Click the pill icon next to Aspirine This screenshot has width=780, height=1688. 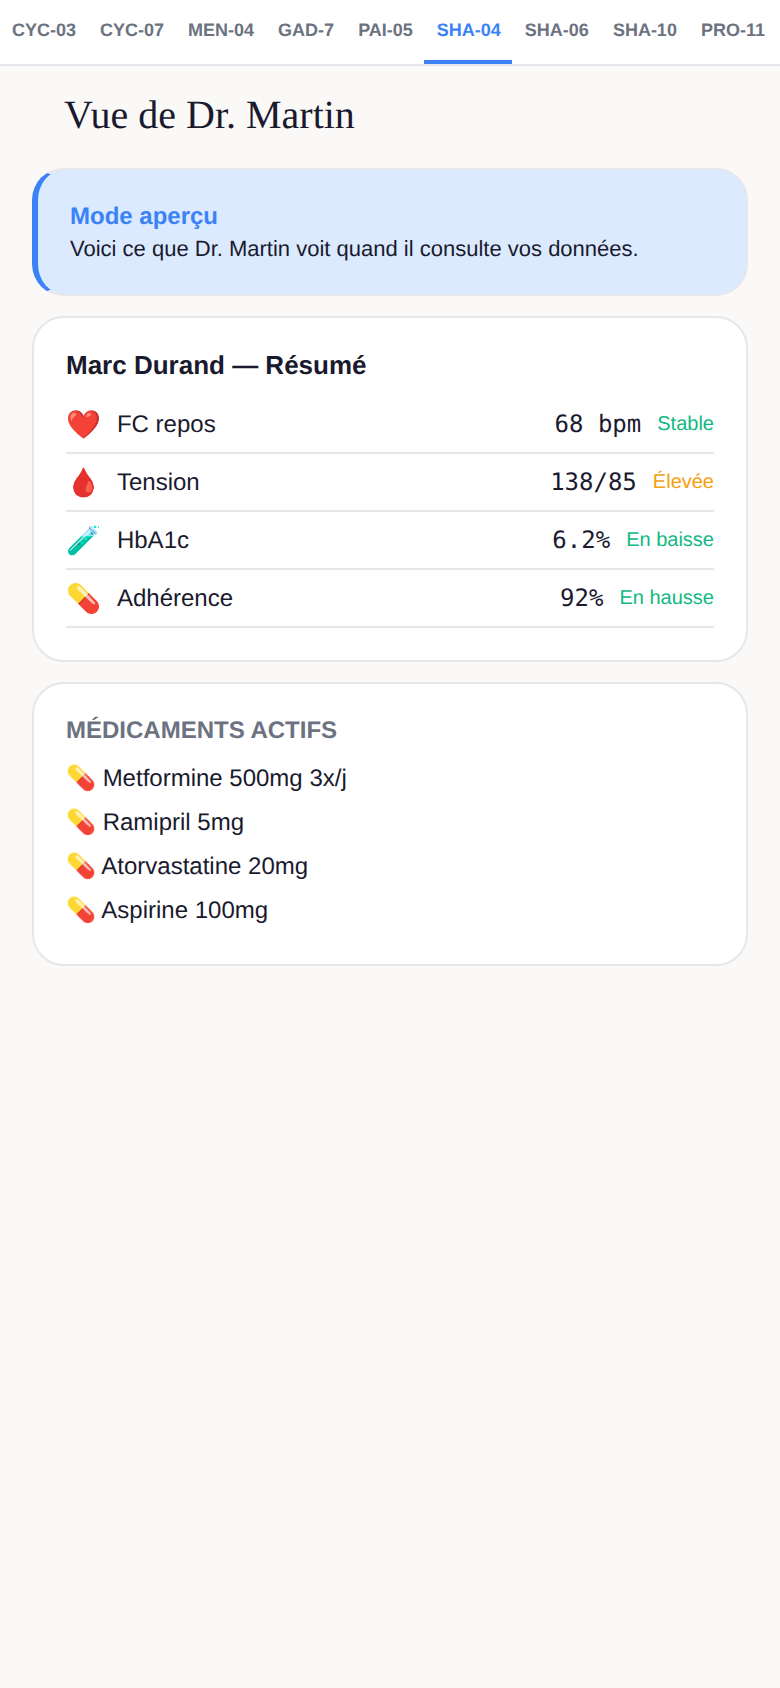pyautogui.click(x=81, y=910)
